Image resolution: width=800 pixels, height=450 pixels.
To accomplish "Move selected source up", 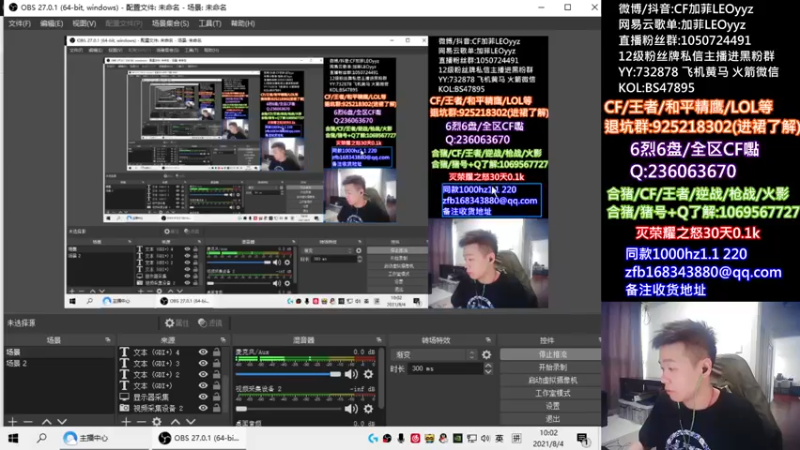I will [175, 422].
